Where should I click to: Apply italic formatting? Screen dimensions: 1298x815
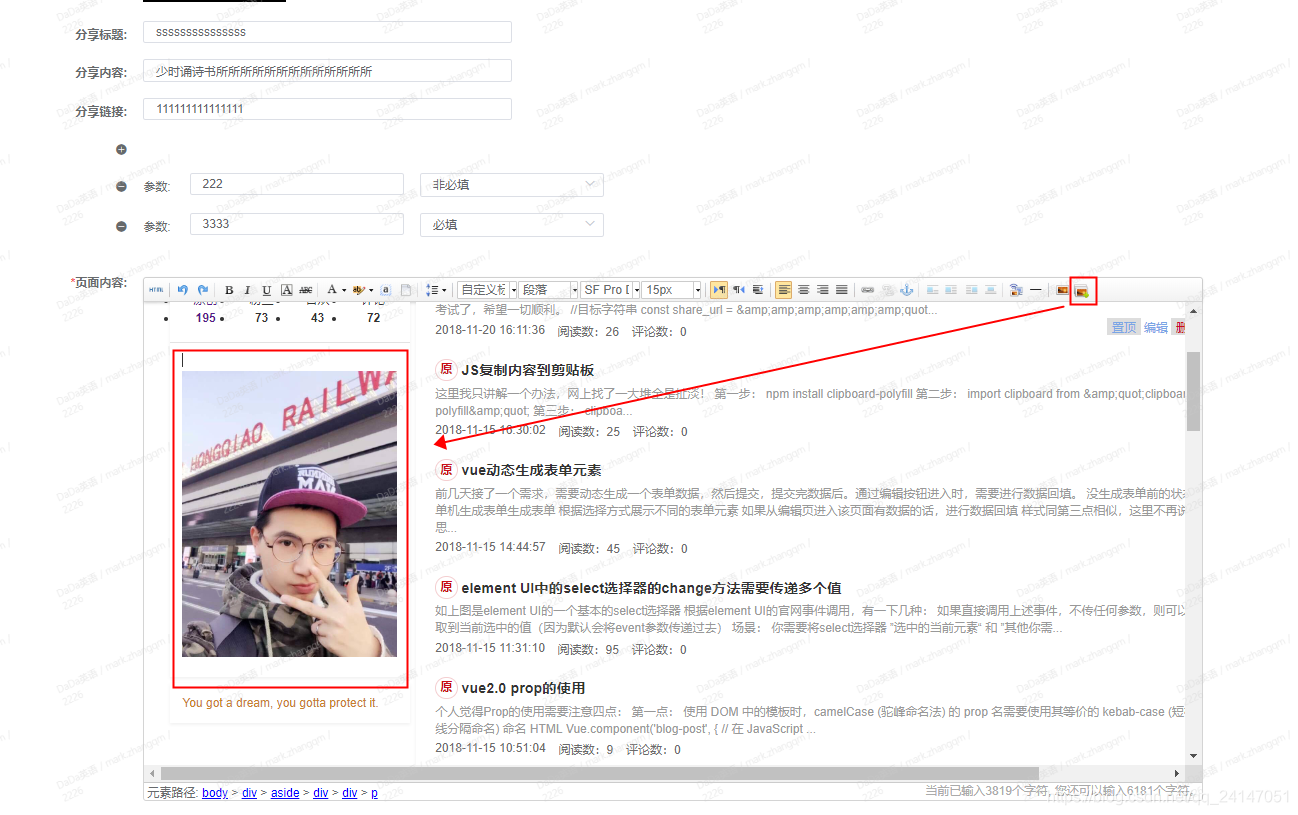(x=247, y=290)
